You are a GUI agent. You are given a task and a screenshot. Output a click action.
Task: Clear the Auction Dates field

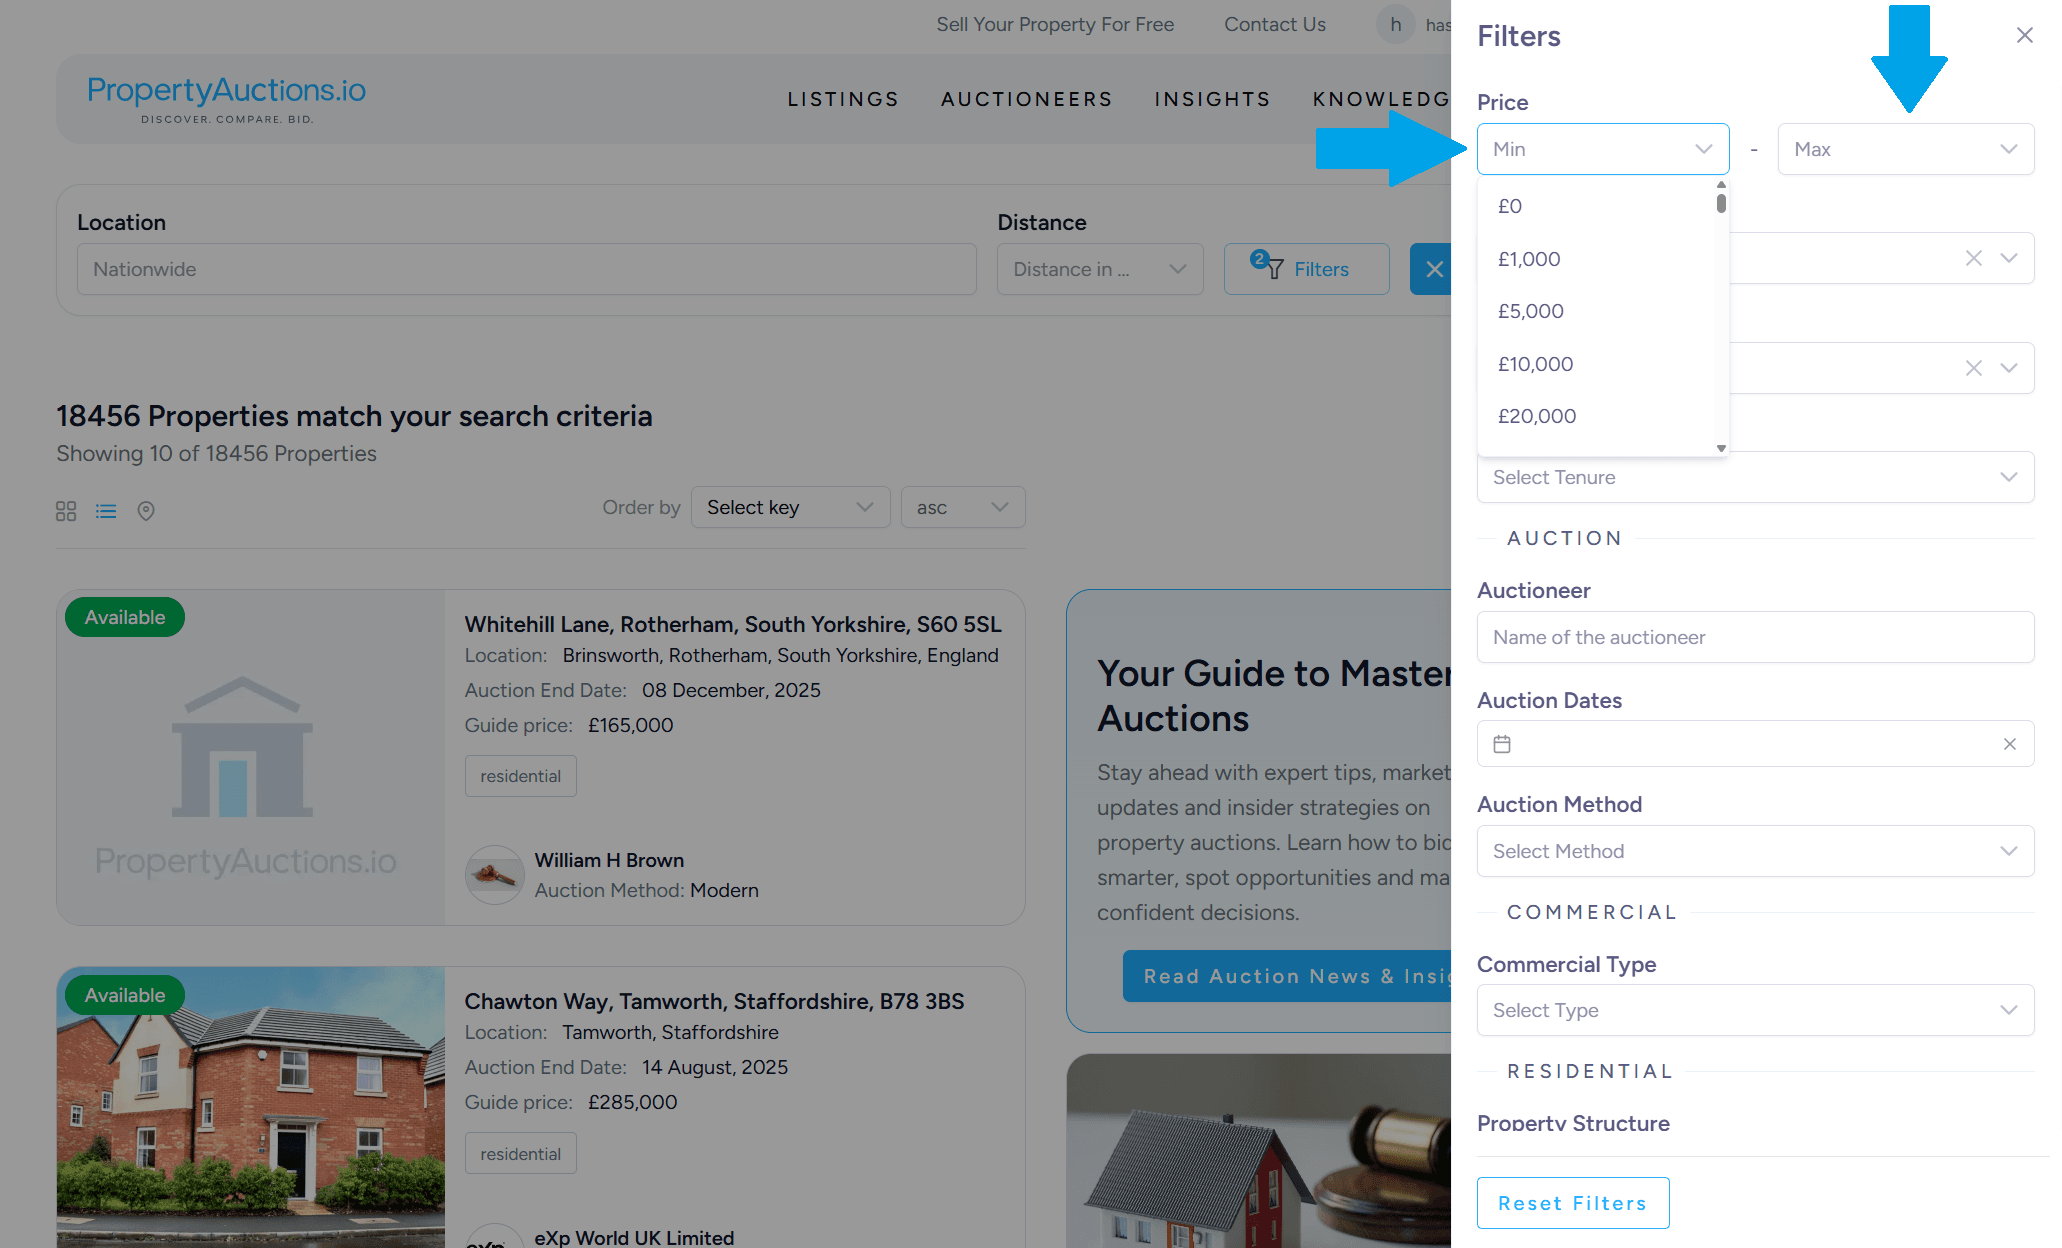[2009, 744]
